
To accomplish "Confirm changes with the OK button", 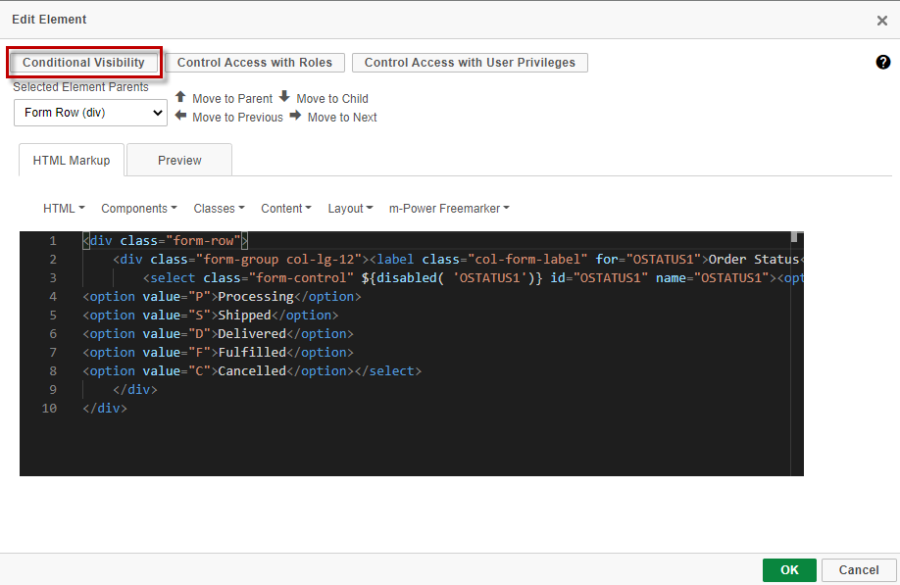I will [789, 569].
